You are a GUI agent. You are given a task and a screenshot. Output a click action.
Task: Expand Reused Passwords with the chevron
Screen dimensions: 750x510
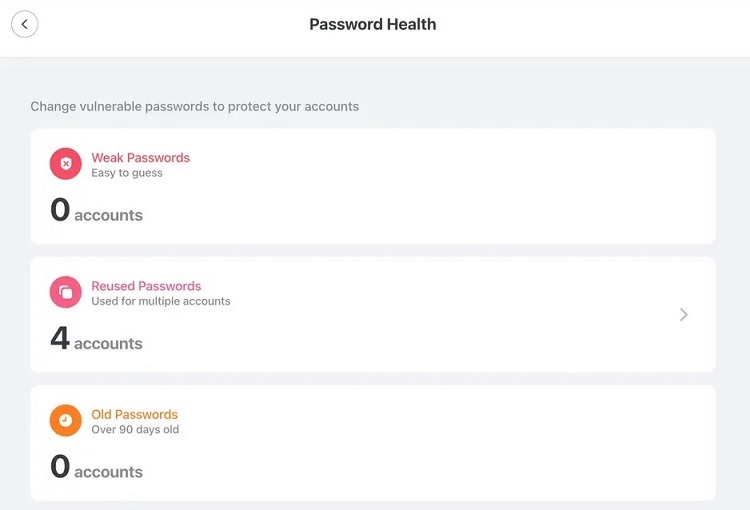tap(684, 314)
